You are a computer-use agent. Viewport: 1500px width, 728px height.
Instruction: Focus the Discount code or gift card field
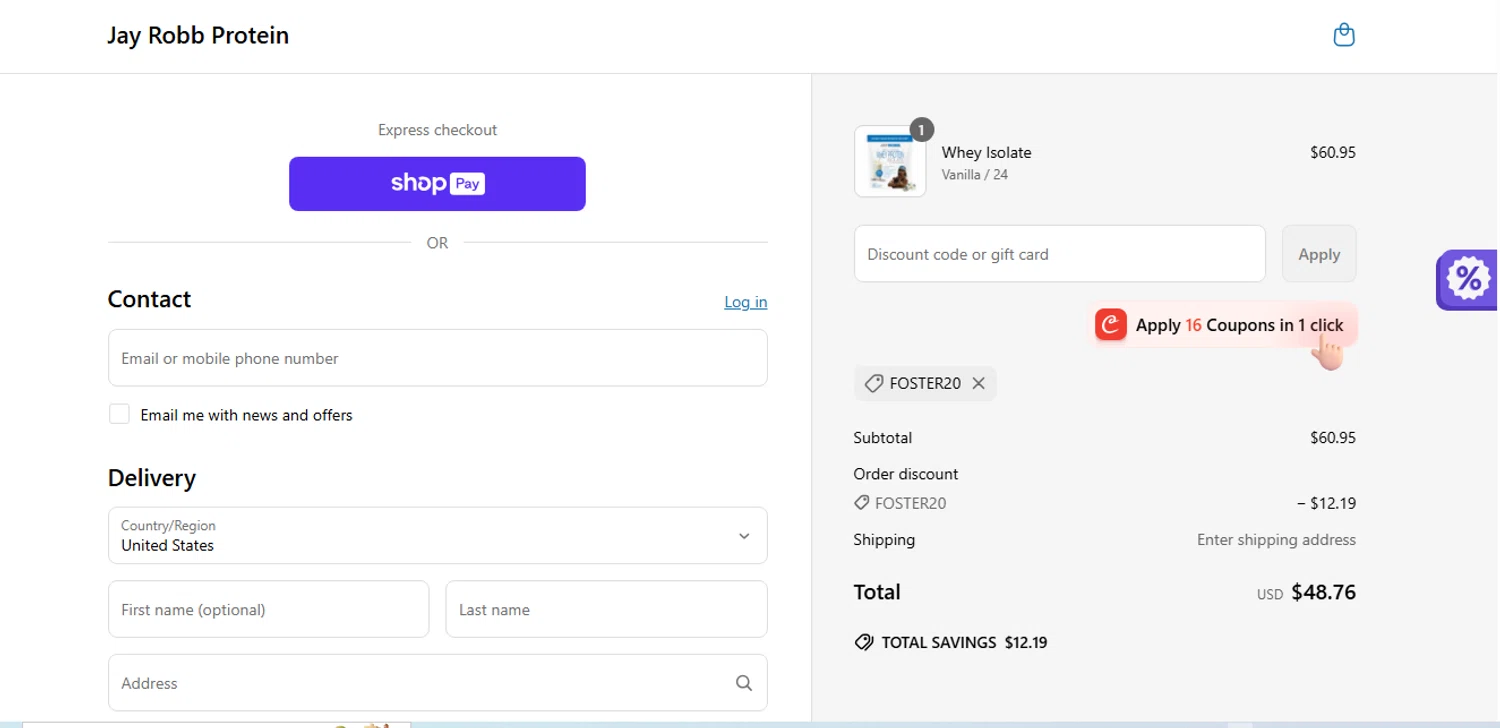click(x=1060, y=254)
